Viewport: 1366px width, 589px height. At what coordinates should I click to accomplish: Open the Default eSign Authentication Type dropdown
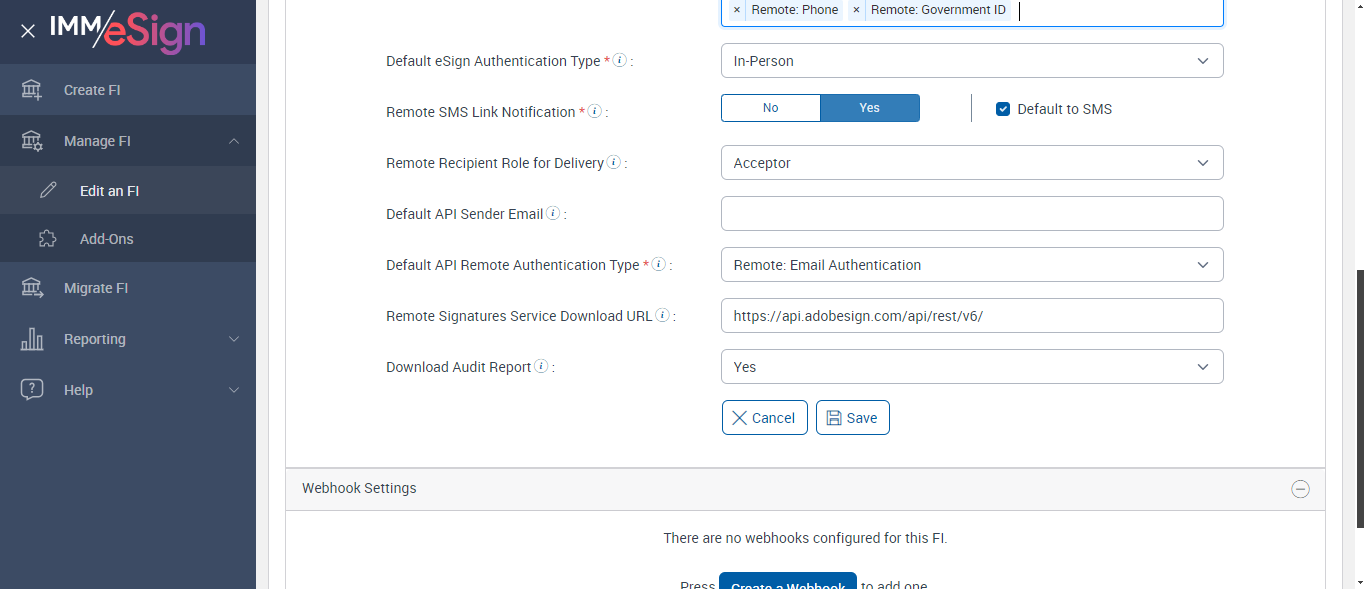click(971, 61)
